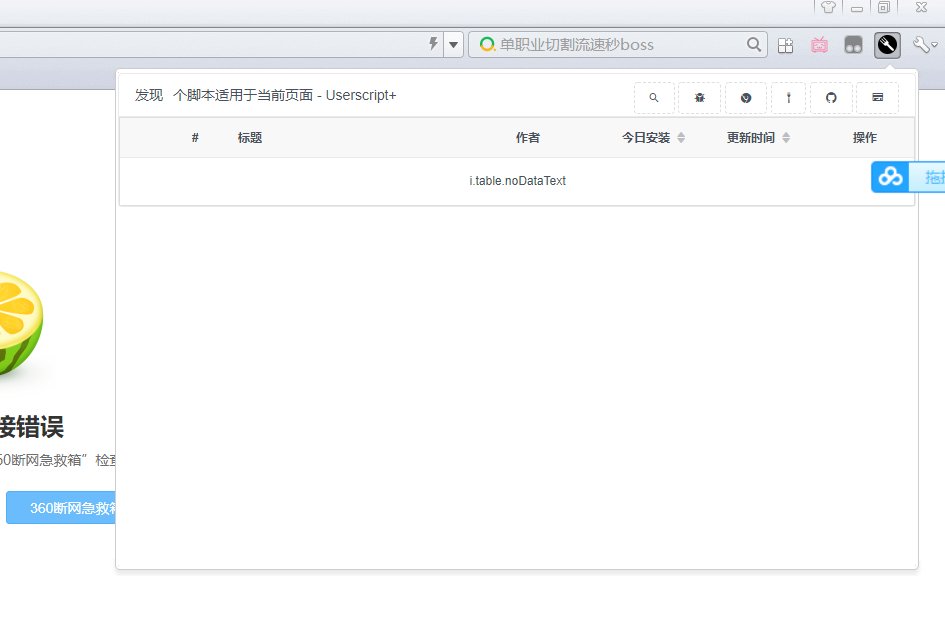The height and width of the screenshot is (637, 945).
Task: Close the browser window
Action: pos(921,7)
